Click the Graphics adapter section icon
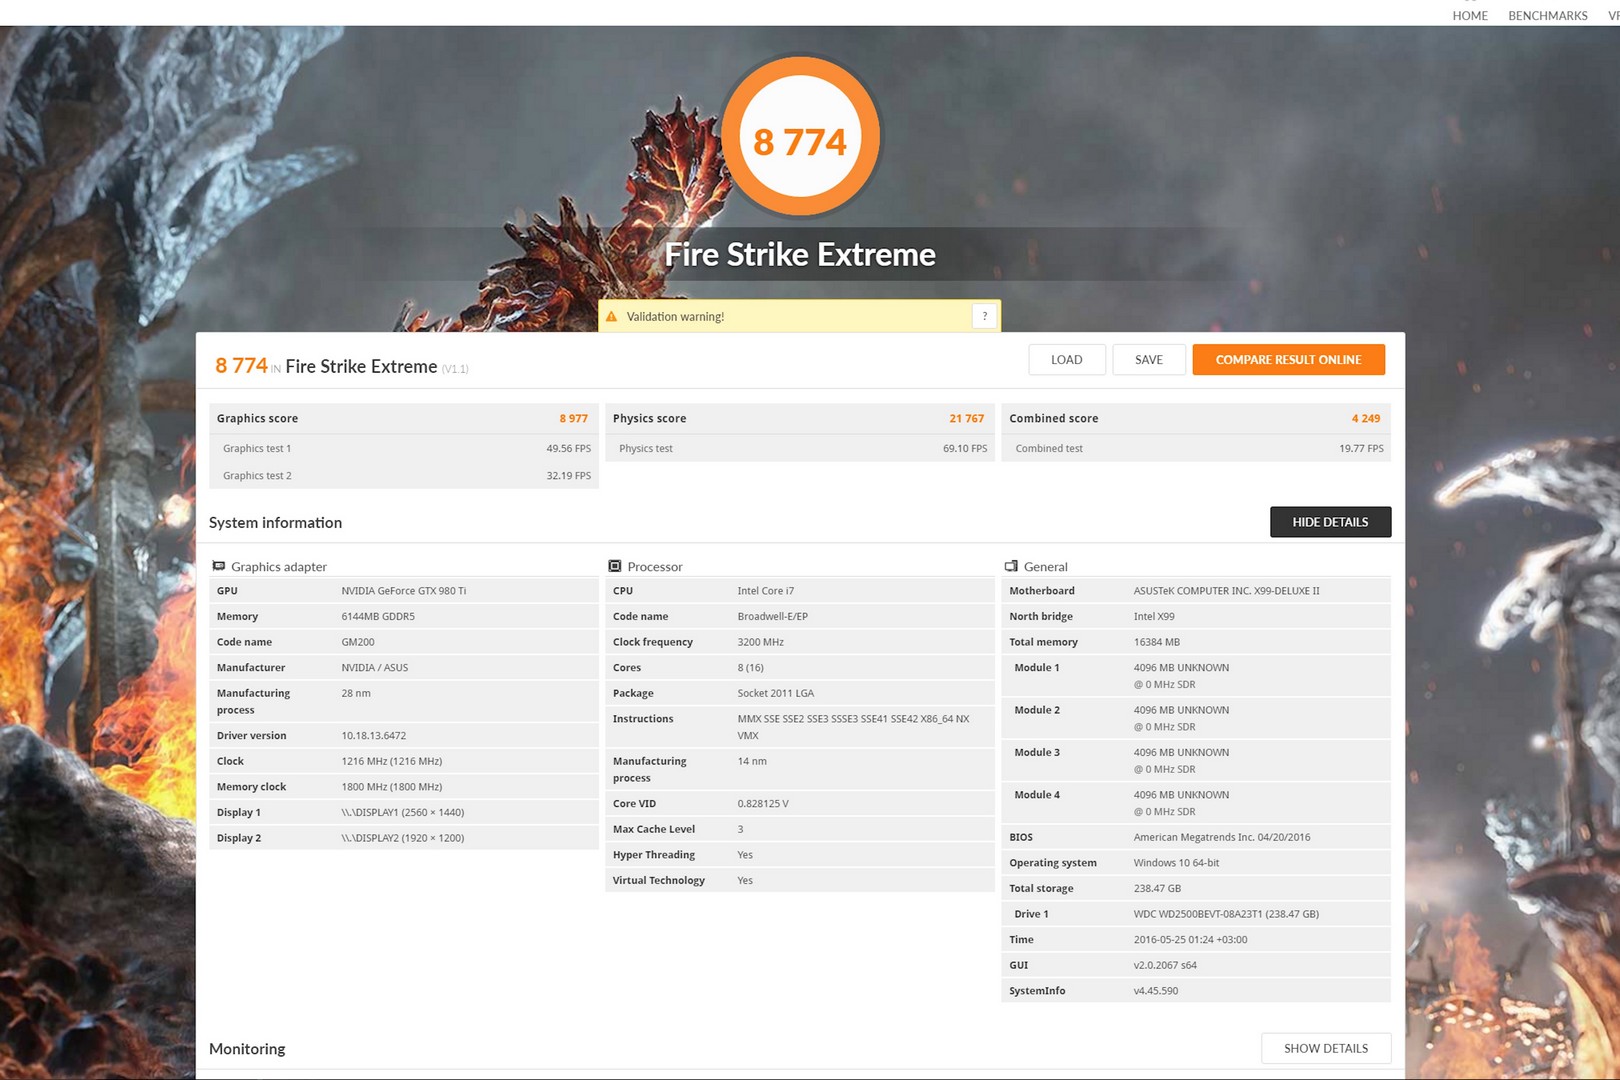The image size is (1620, 1080). tap(218, 566)
